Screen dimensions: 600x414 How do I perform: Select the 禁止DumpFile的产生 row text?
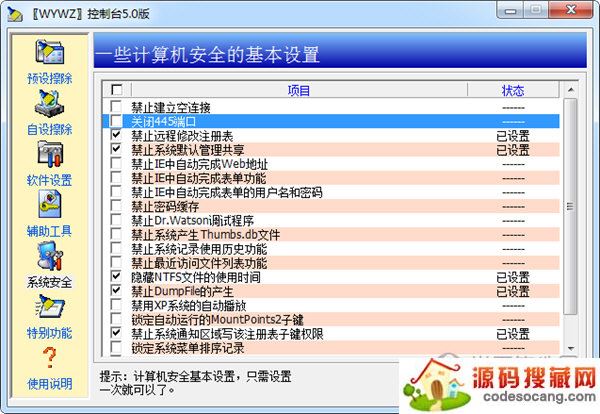(x=182, y=292)
